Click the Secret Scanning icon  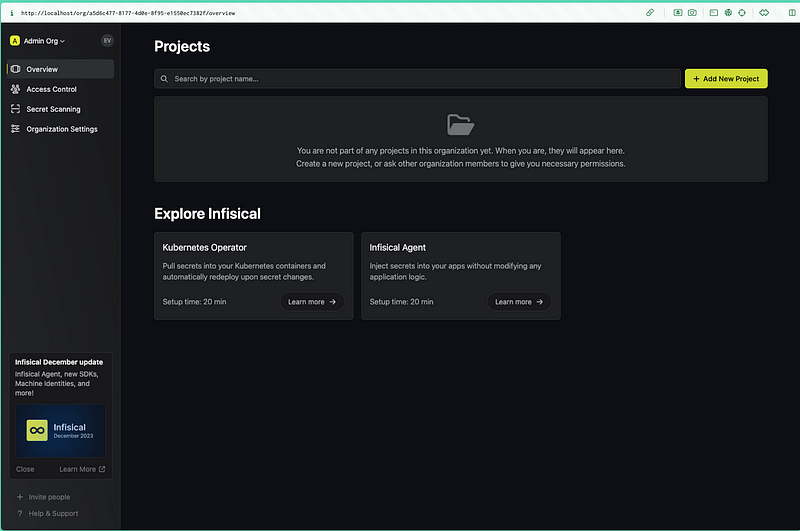pos(15,109)
